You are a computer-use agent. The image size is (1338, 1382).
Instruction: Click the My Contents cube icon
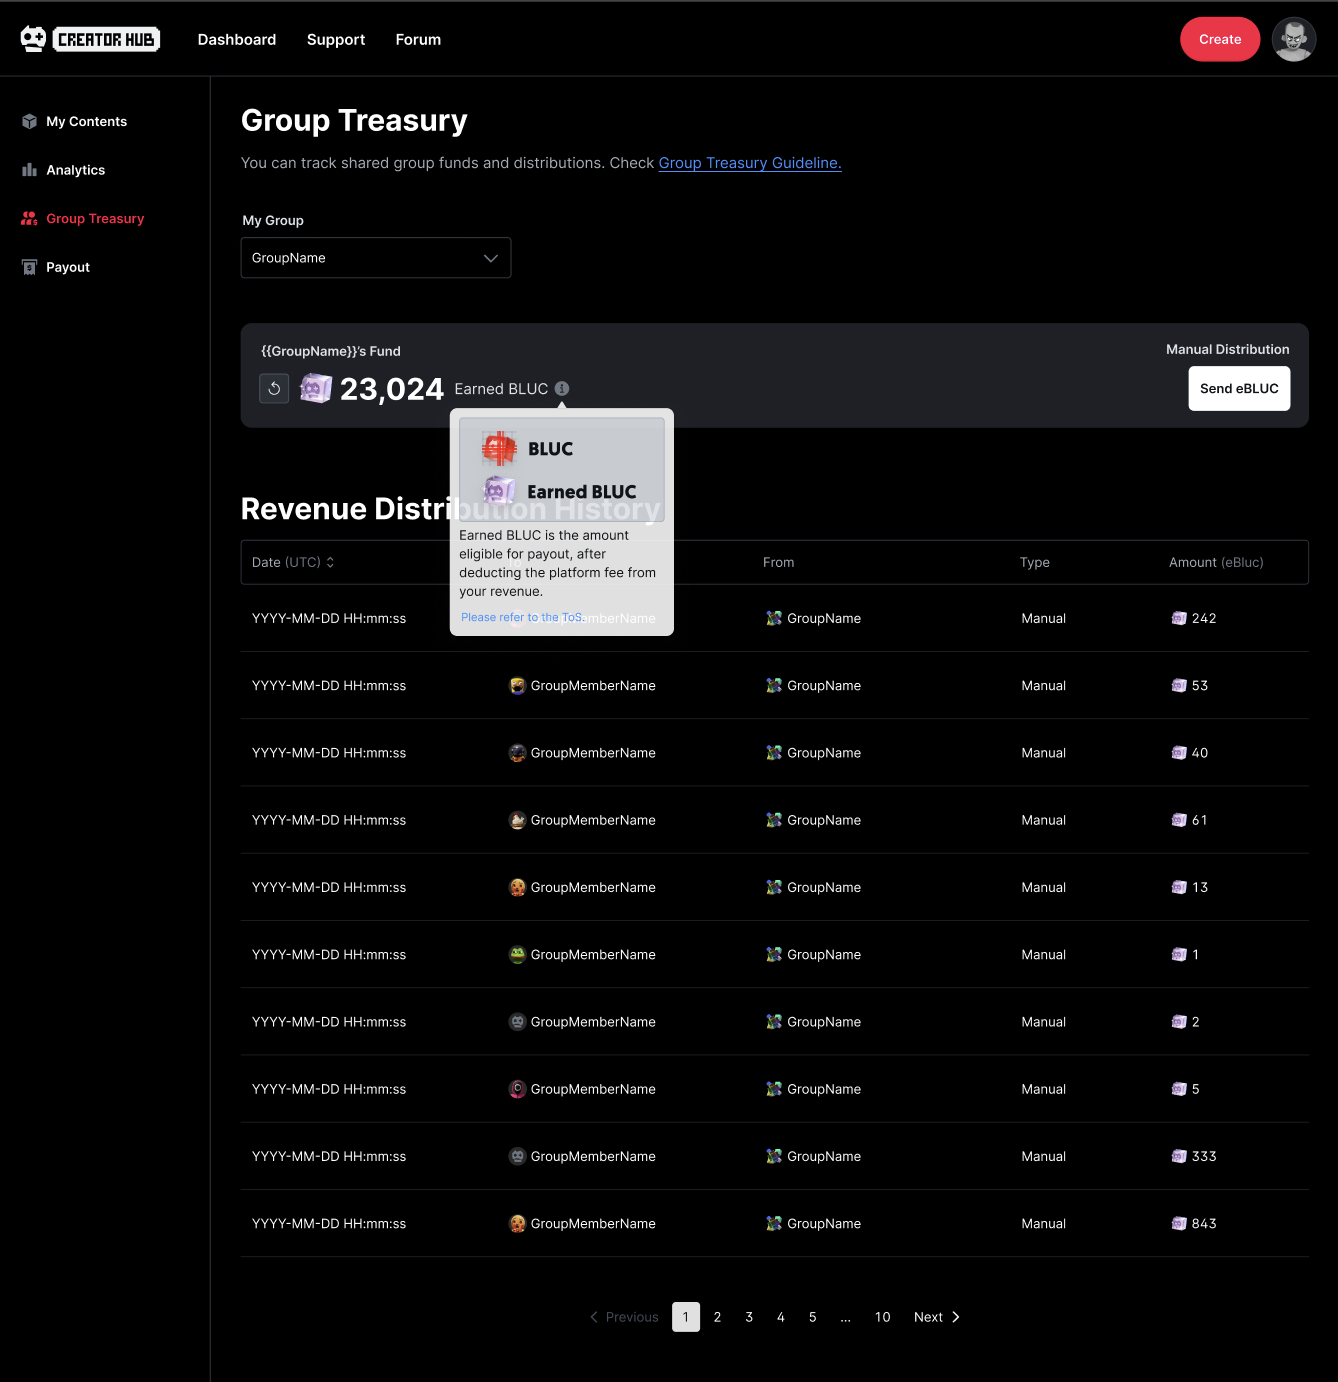(29, 122)
